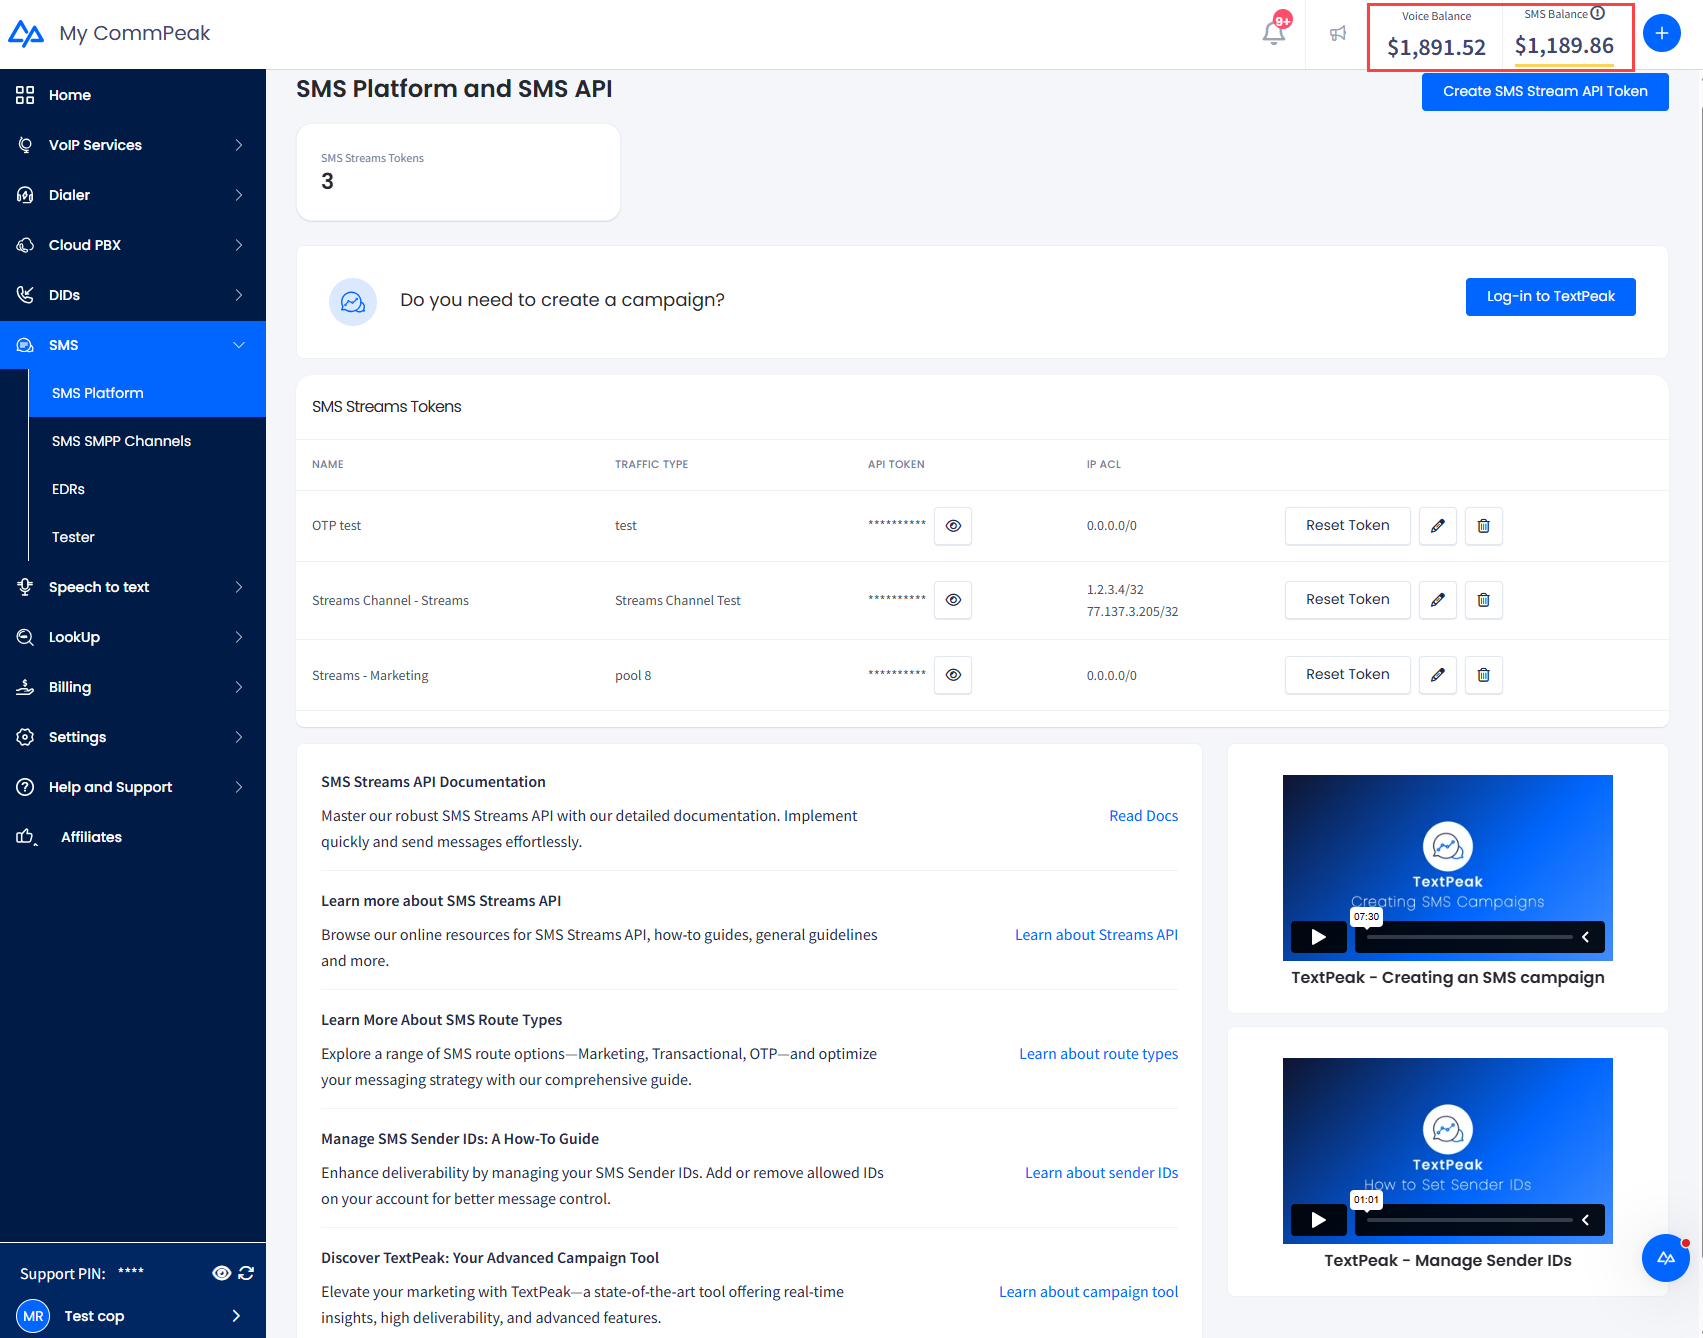This screenshot has height=1338, width=1703.
Task: Delete the Streams Channel - Streams token
Action: [x=1483, y=600]
